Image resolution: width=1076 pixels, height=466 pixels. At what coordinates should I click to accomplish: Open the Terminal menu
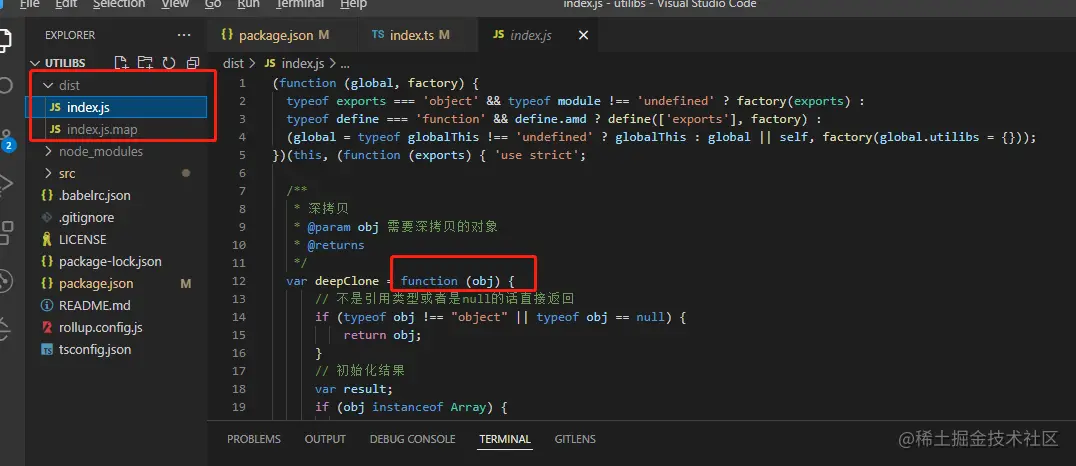pyautogui.click(x=300, y=4)
